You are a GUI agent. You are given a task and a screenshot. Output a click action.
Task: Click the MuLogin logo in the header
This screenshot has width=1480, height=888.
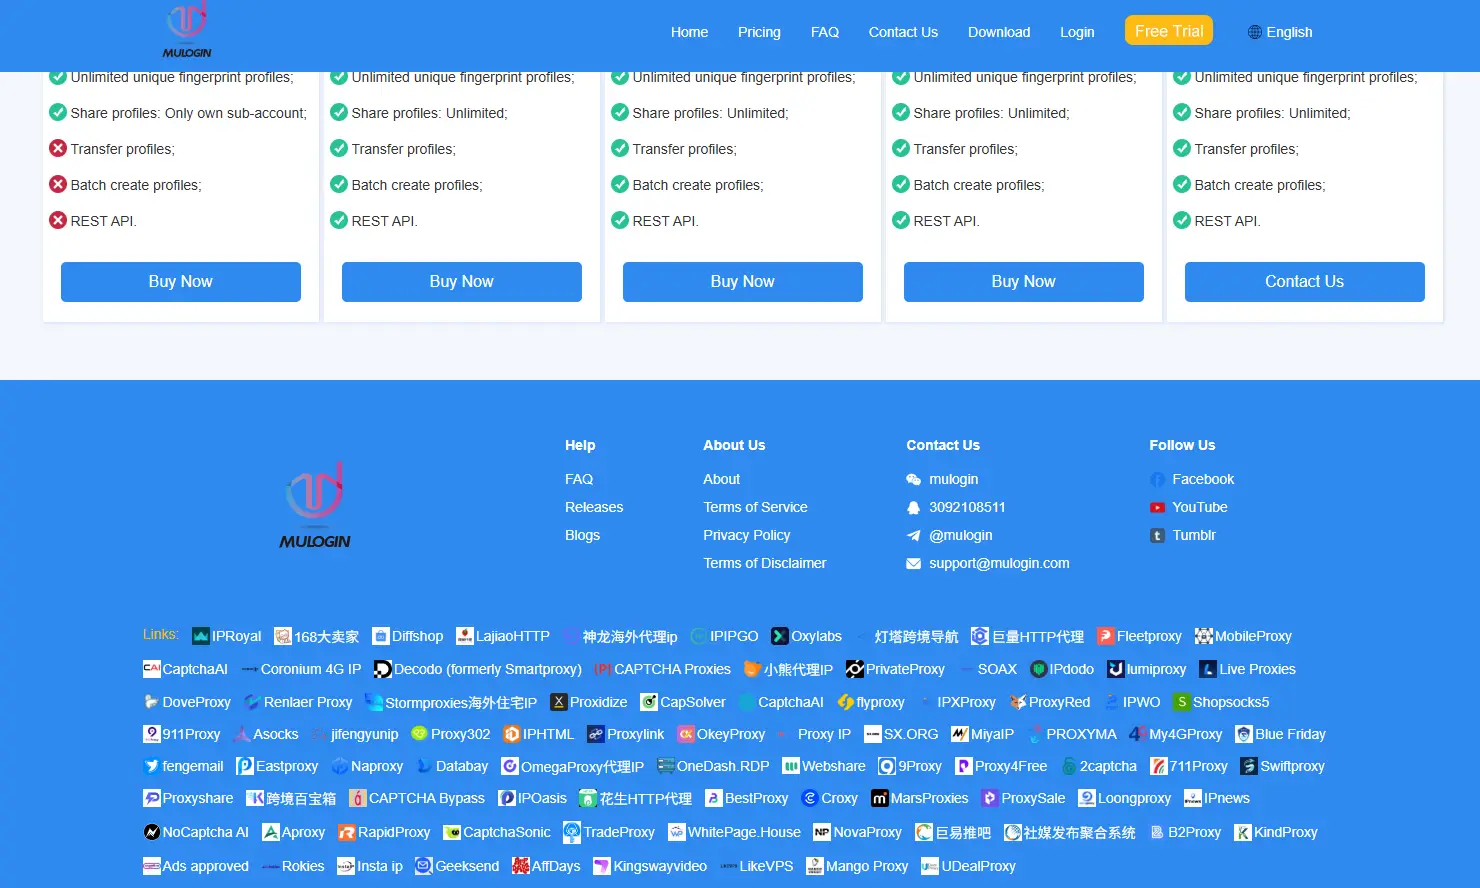click(x=187, y=30)
